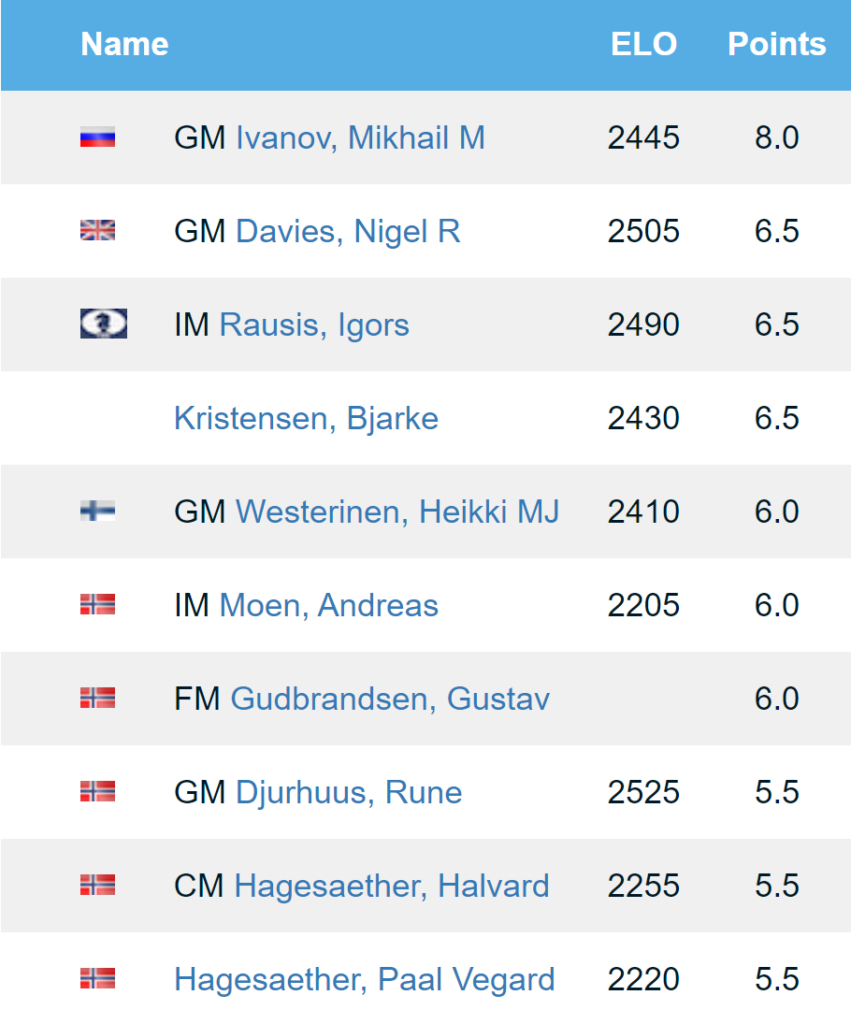Click the flag beside Hagesaether, Halvard
Image resolution: width=851 pixels, height=1024 pixels.
point(98,885)
